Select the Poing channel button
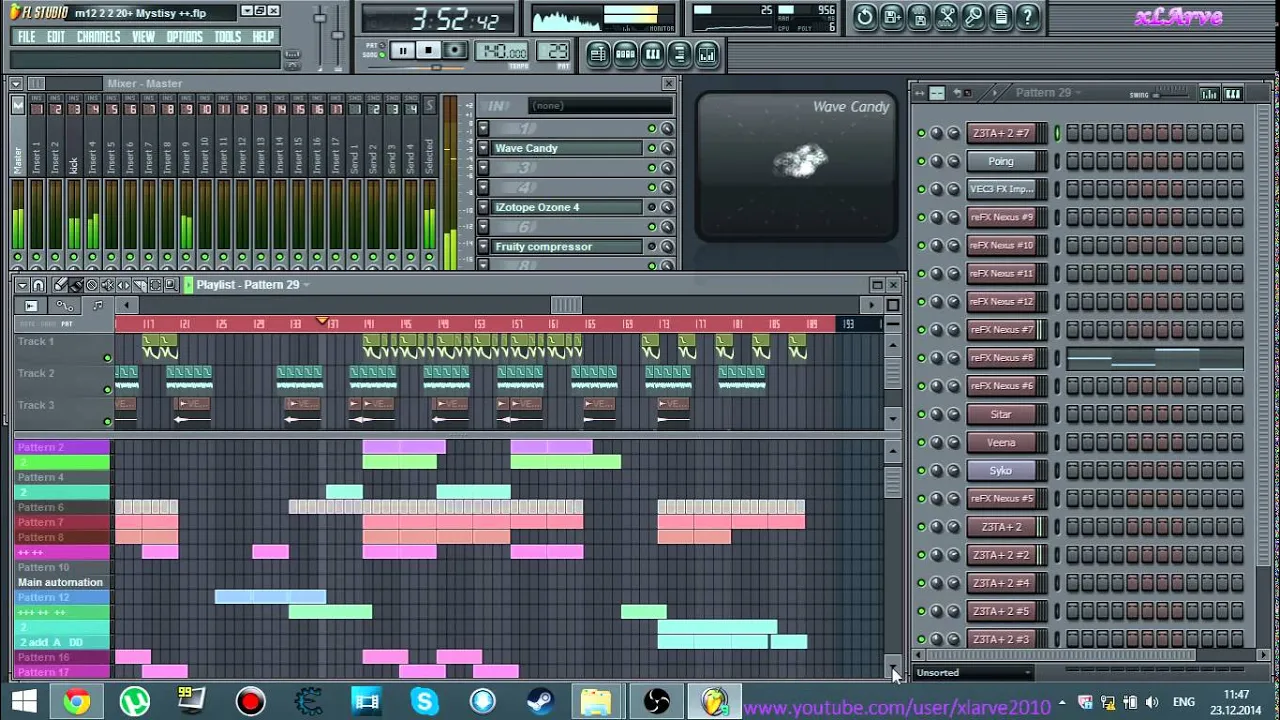The image size is (1280, 720). point(1001,161)
